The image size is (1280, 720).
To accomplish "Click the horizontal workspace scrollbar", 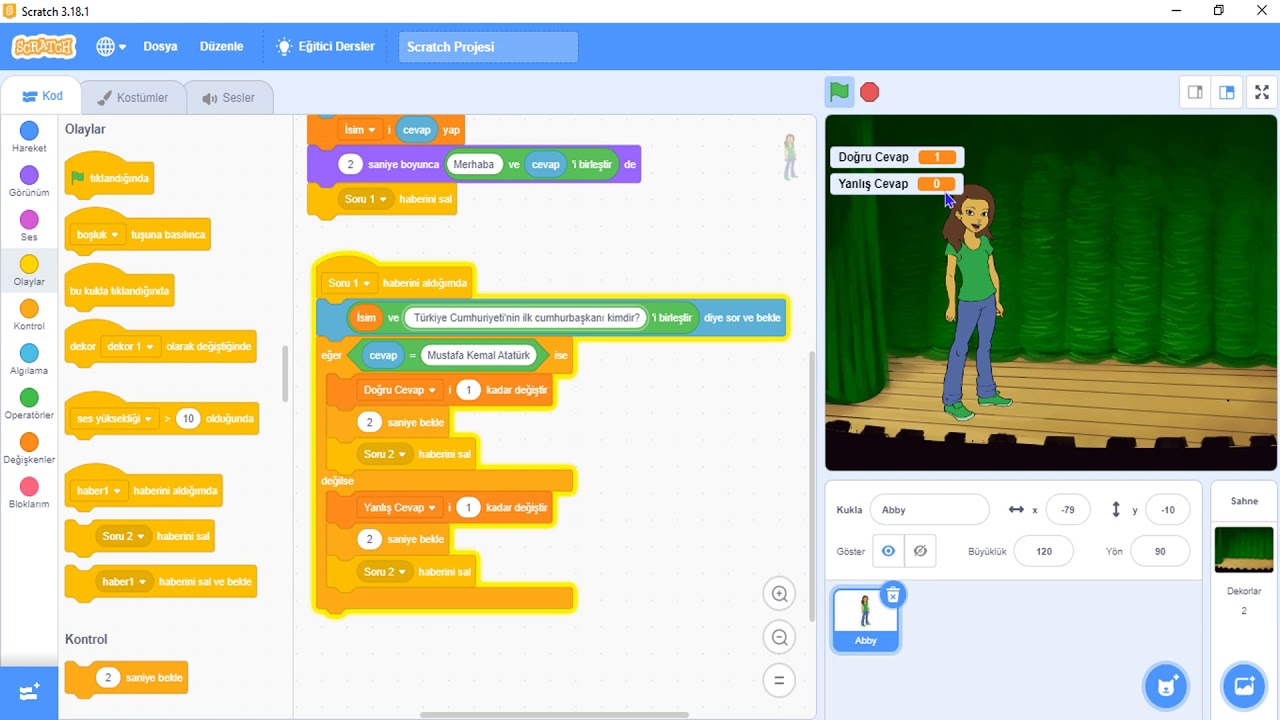I will click(554, 714).
